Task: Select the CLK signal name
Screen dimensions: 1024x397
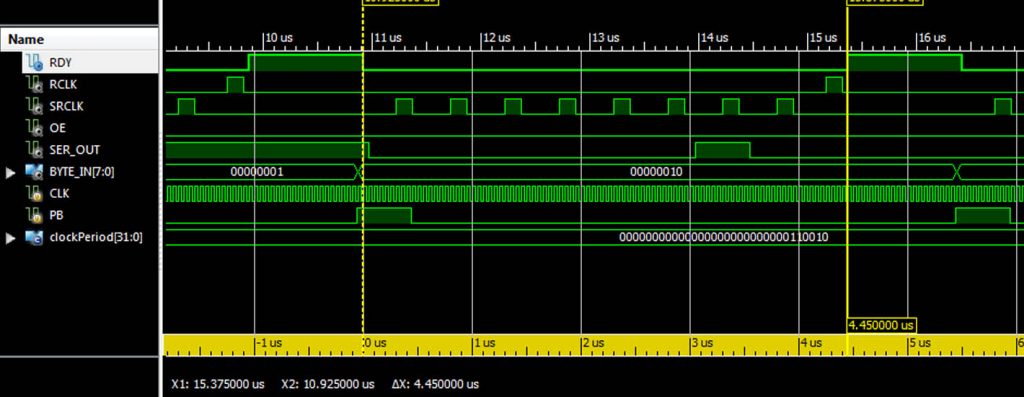Action: (x=59, y=193)
